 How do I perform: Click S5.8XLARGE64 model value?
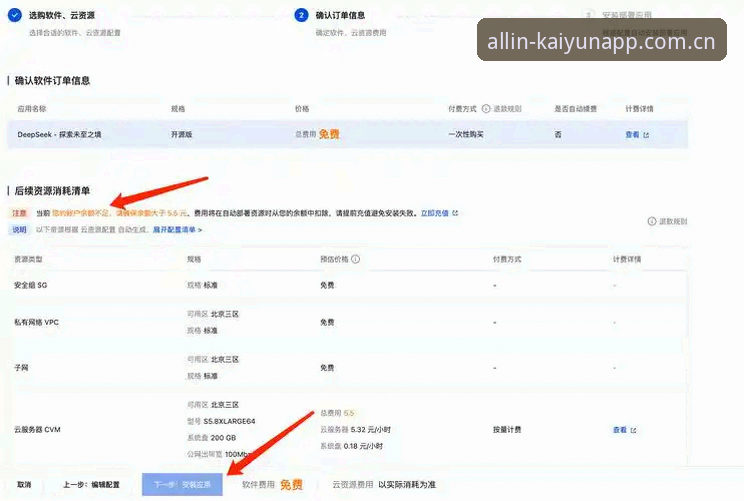[x=229, y=421]
